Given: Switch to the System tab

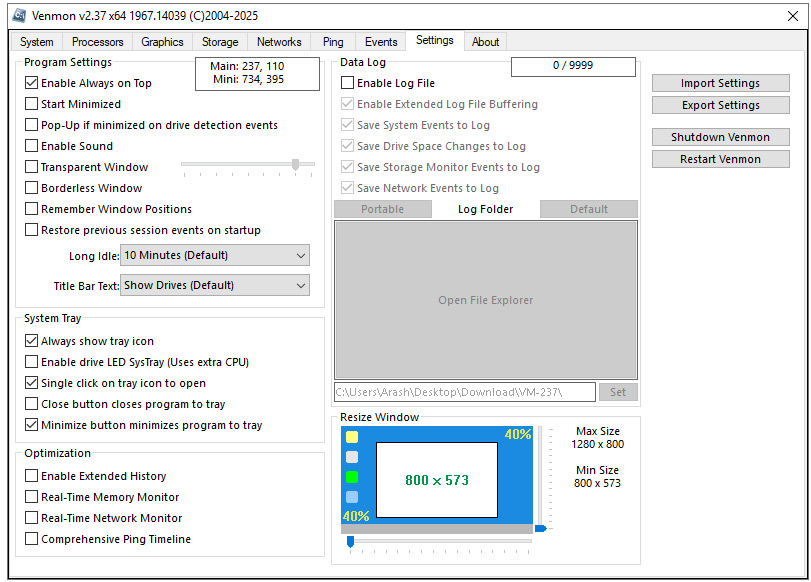Looking at the screenshot, I should [x=37, y=42].
